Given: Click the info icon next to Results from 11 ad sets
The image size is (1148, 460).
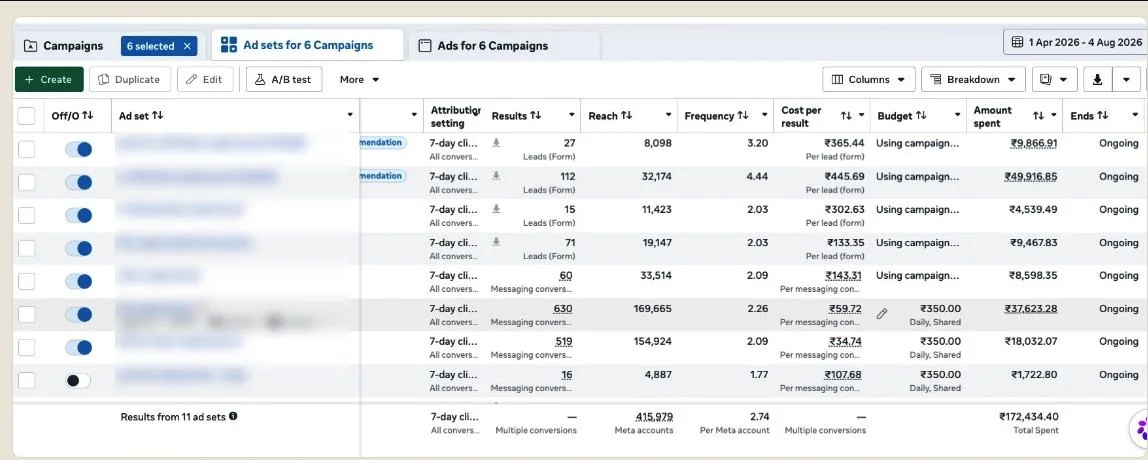Looking at the screenshot, I should [233, 416].
